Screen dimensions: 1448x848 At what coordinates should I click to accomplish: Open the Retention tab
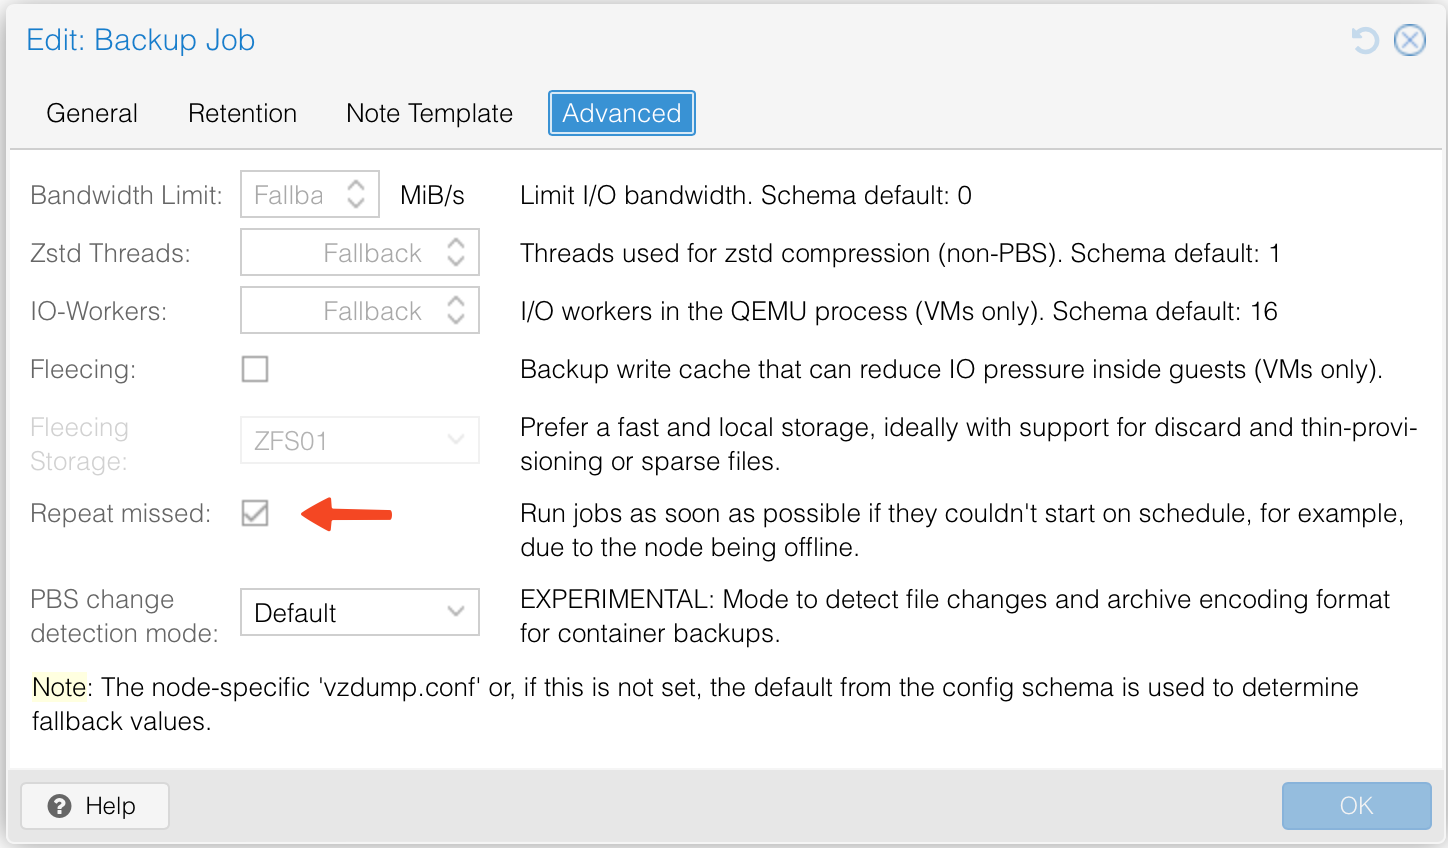242,113
